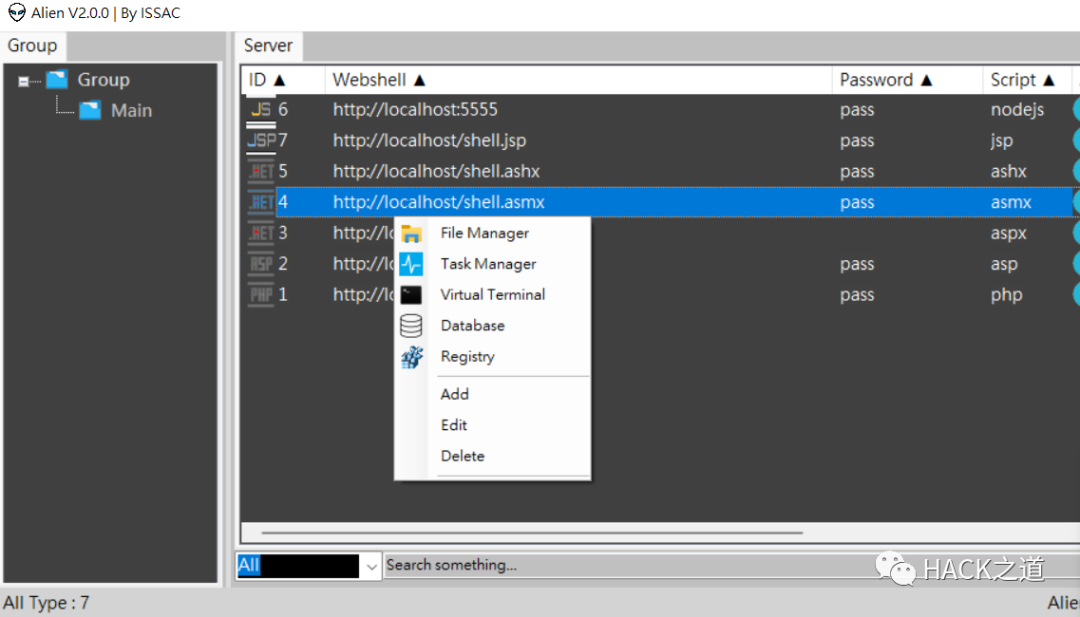Image resolution: width=1080 pixels, height=617 pixels.
Task: Click the JS icon for nodejs shell
Action: [x=261, y=109]
